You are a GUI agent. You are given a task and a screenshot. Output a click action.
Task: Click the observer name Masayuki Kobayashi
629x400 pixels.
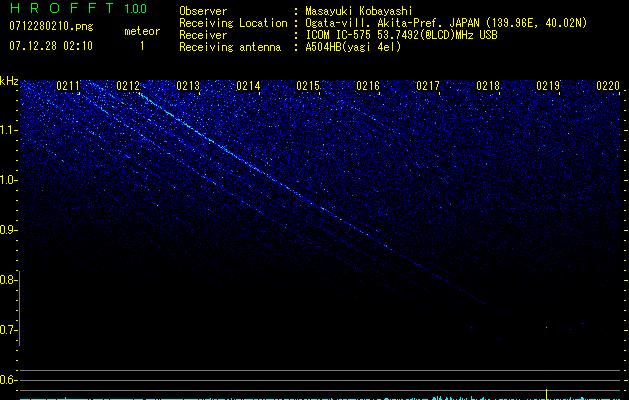[x=358, y=11]
